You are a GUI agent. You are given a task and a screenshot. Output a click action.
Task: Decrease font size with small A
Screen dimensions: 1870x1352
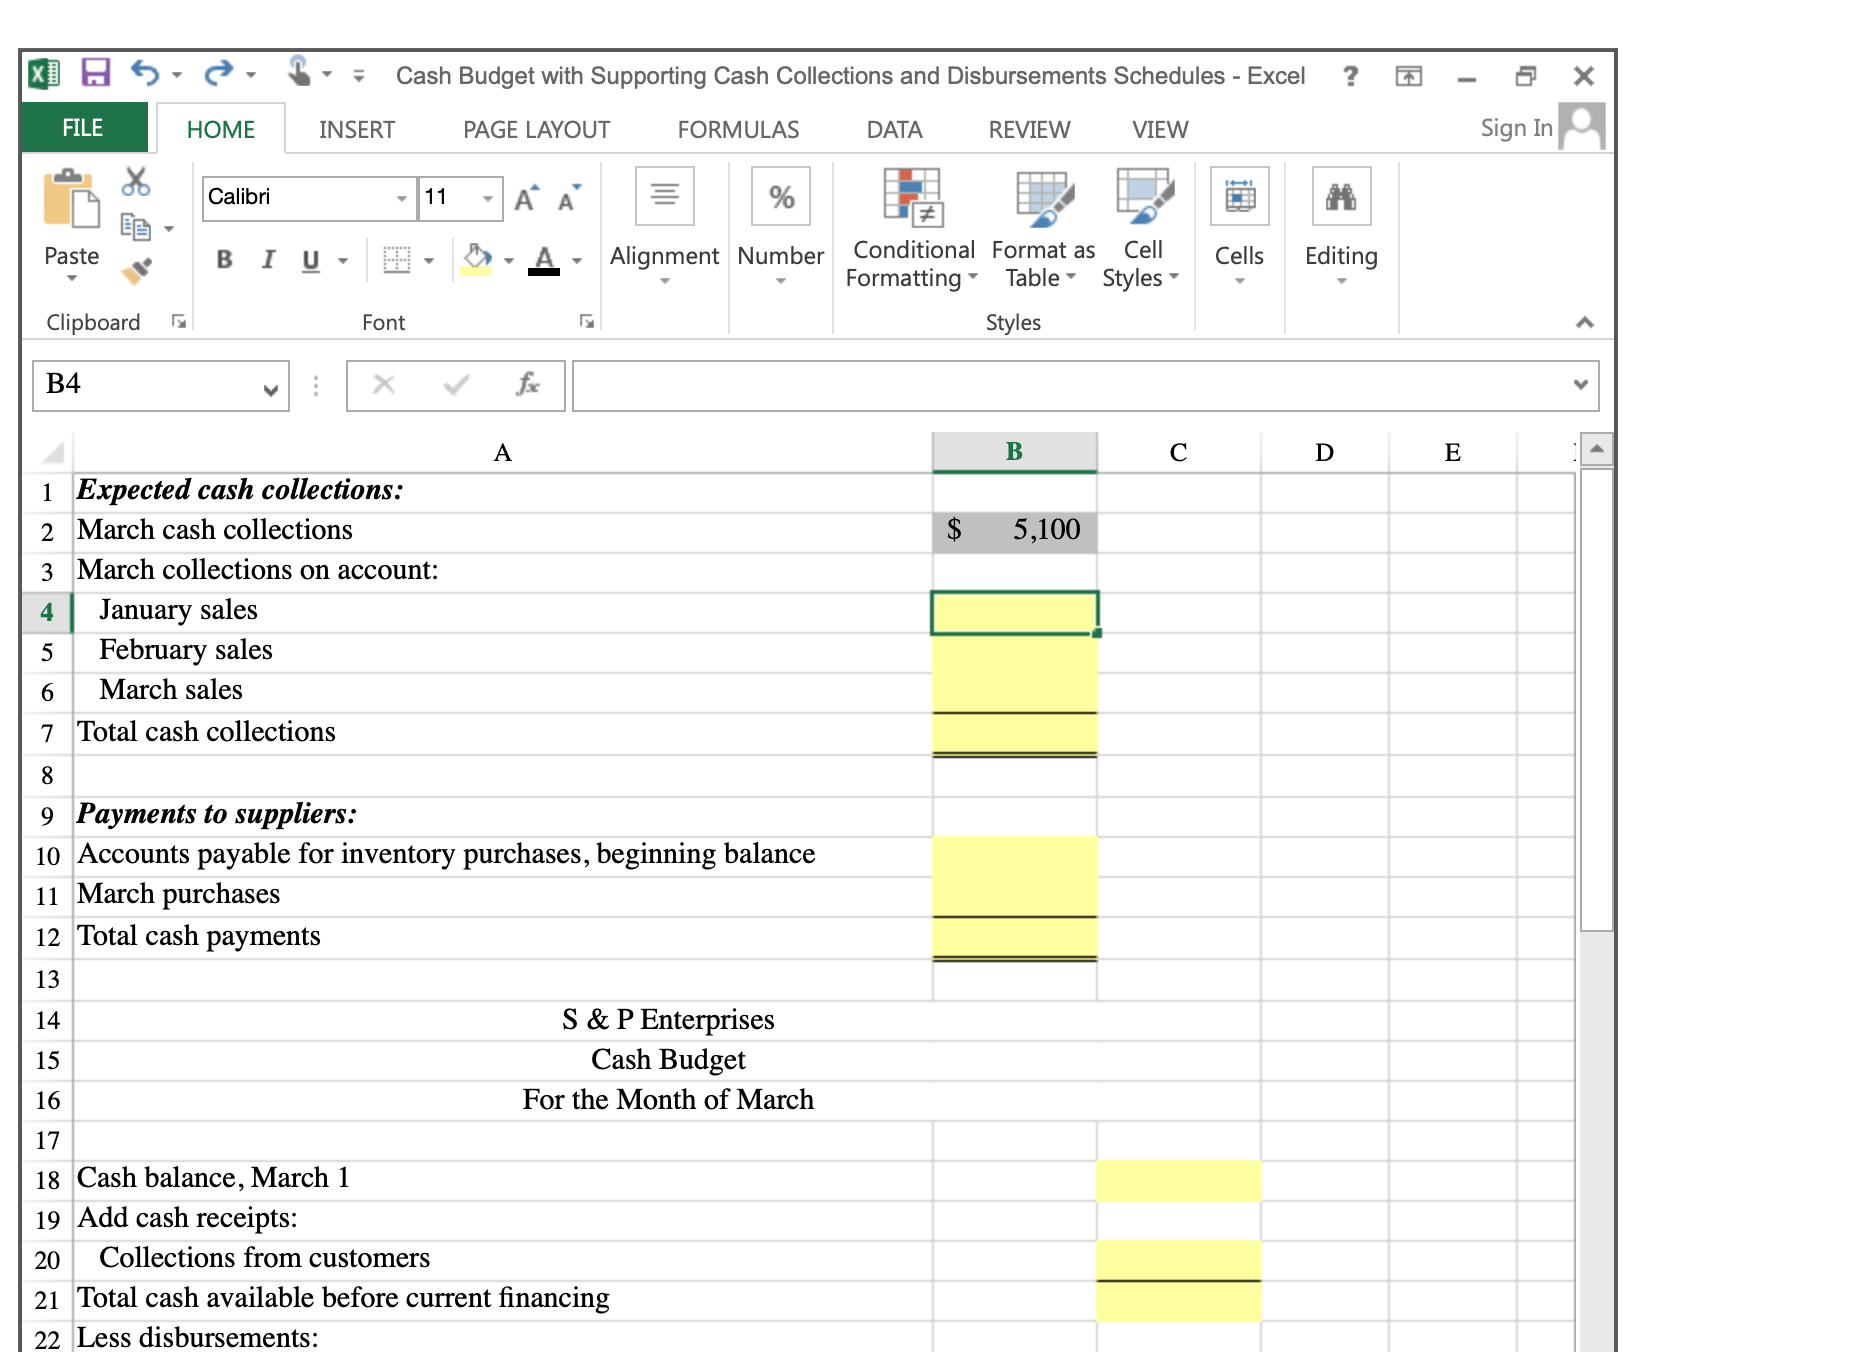(x=569, y=198)
